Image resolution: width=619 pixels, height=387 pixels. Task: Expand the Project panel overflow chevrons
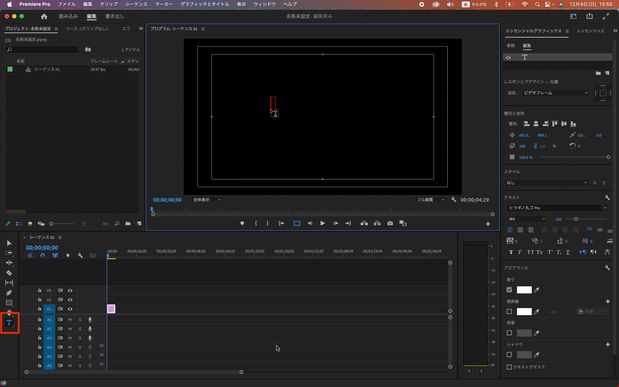click(141, 28)
